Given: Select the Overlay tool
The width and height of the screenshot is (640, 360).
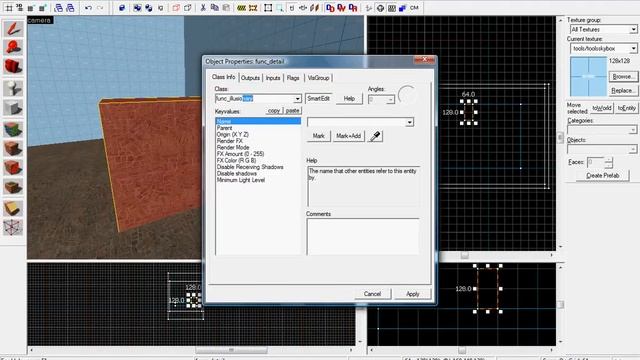Looking at the screenshot, I should click(13, 187).
